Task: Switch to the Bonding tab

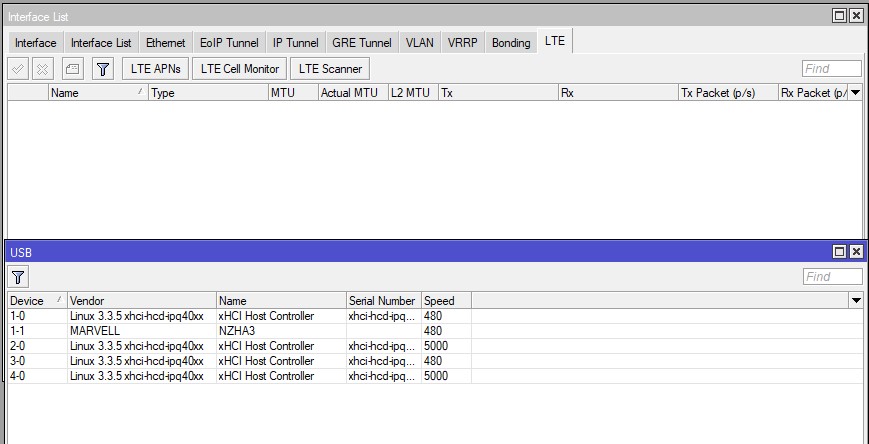Action: (x=511, y=43)
